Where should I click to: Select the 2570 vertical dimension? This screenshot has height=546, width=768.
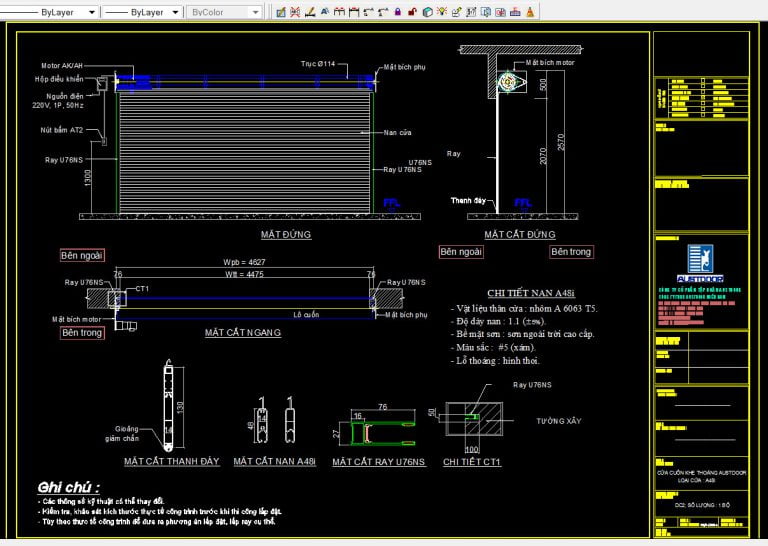[x=561, y=142]
